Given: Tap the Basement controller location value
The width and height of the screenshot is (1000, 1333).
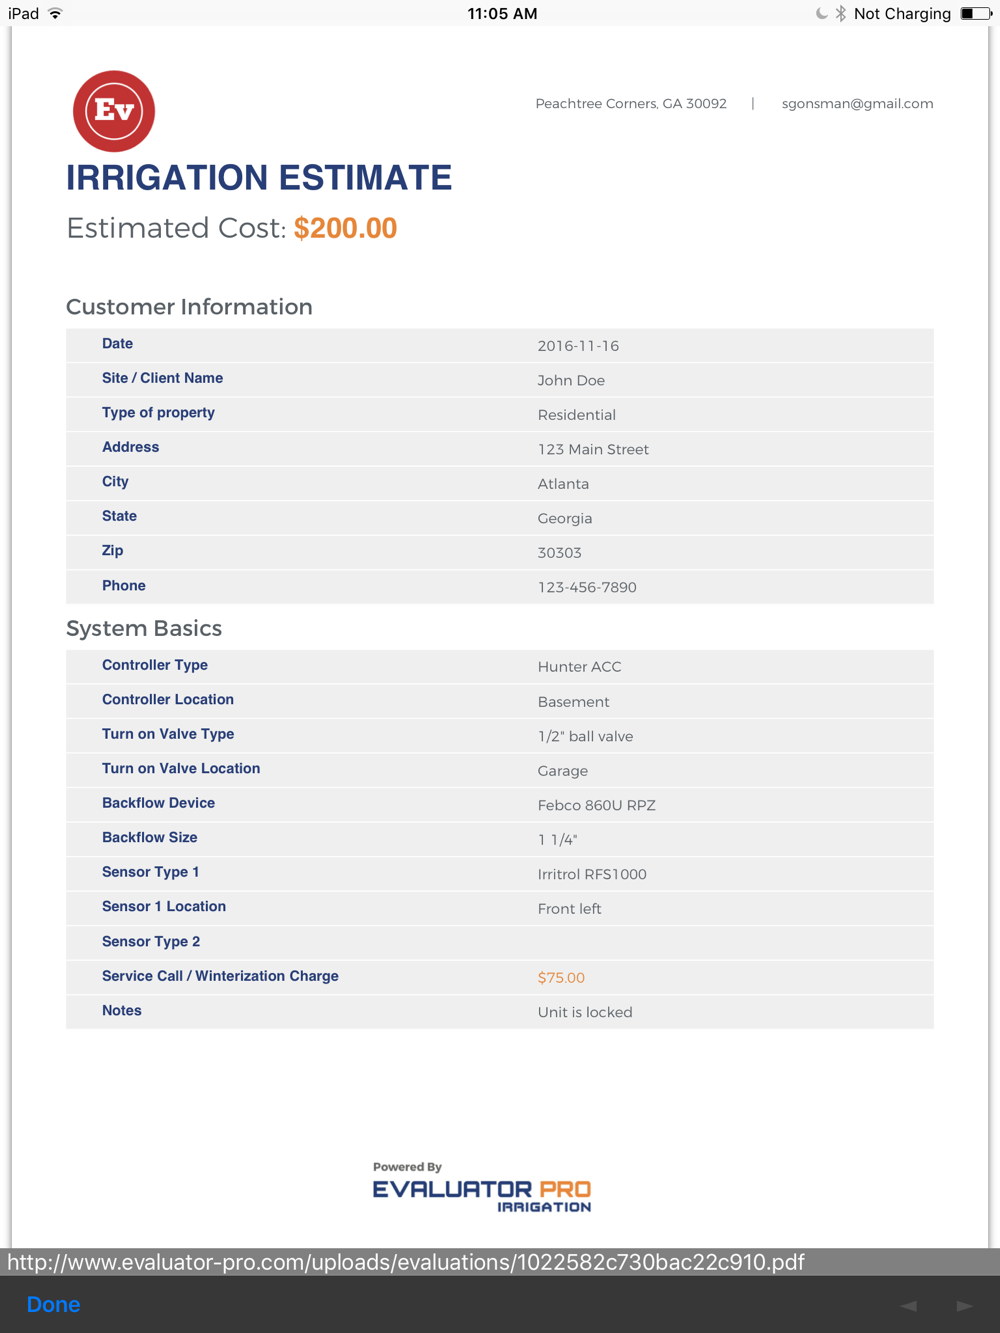Looking at the screenshot, I should click(573, 702).
